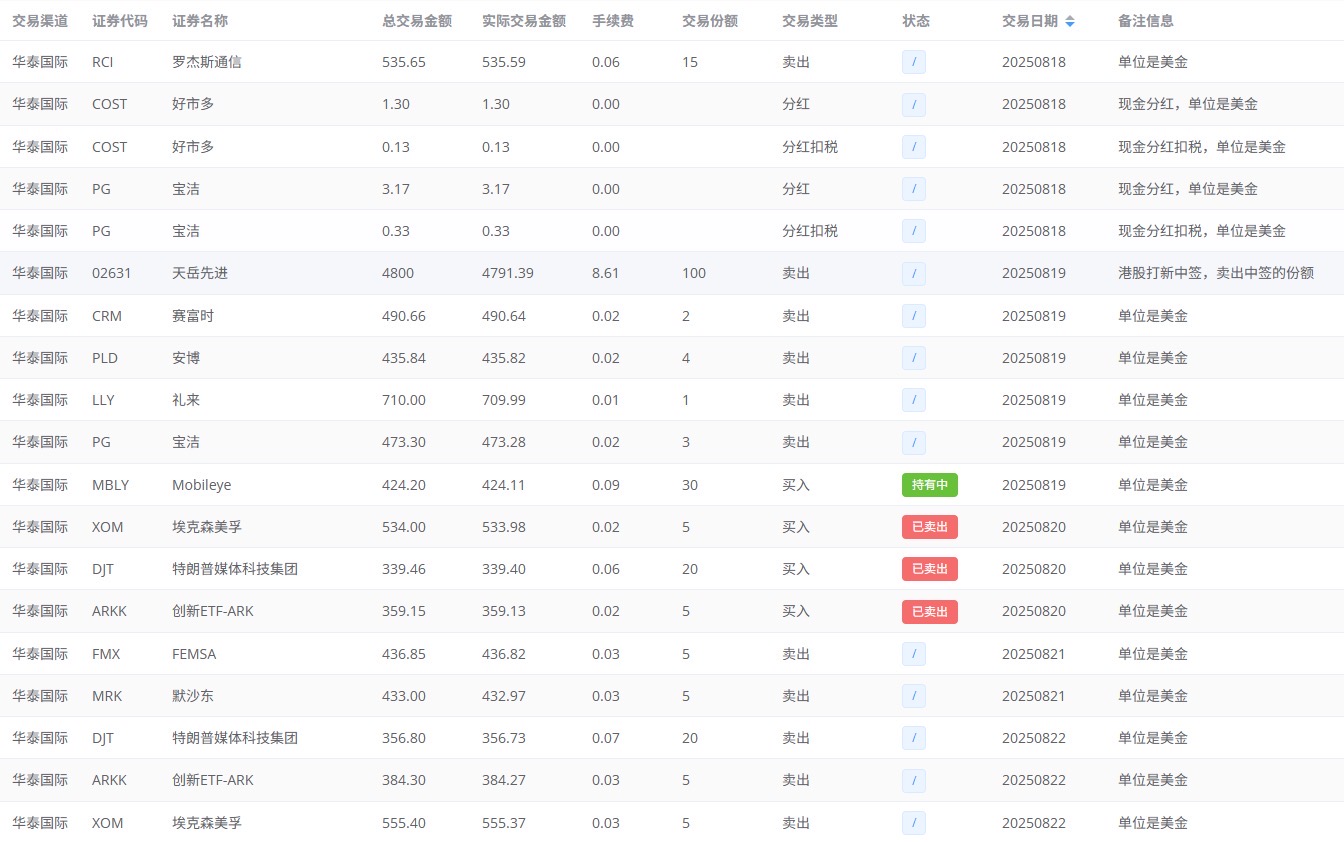This screenshot has height=842, width=1344.
Task: Click the 432.97 actual amount cell
Action: point(504,696)
